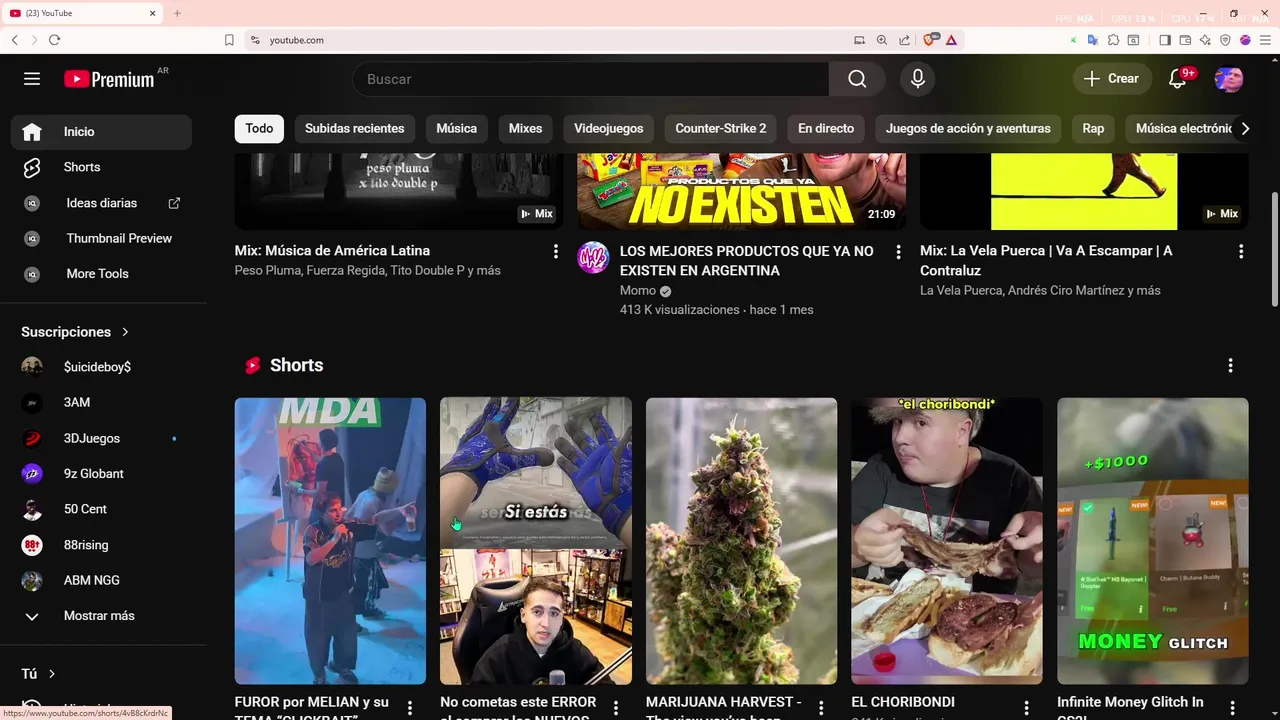
Task: Open the browser main menu
Action: pos(1265,40)
